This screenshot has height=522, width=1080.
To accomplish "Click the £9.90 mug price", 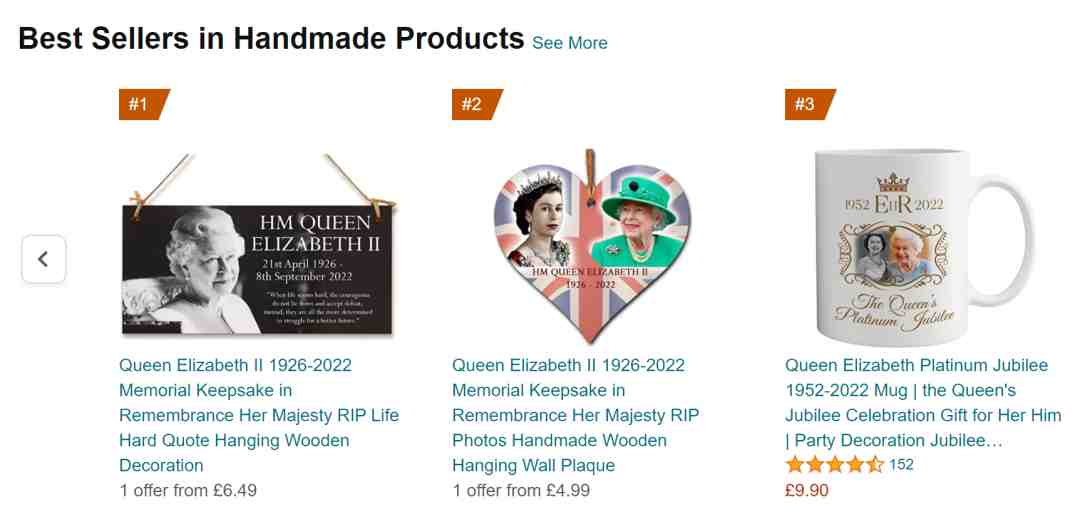I will coord(807,490).
